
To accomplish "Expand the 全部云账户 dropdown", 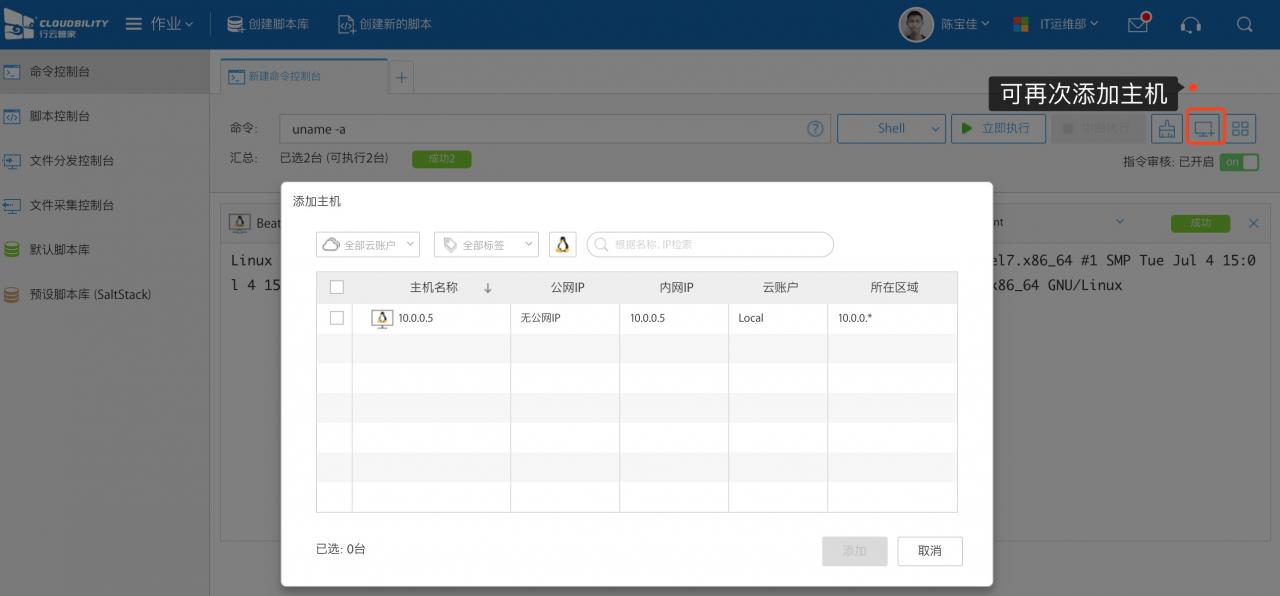I will [368, 244].
